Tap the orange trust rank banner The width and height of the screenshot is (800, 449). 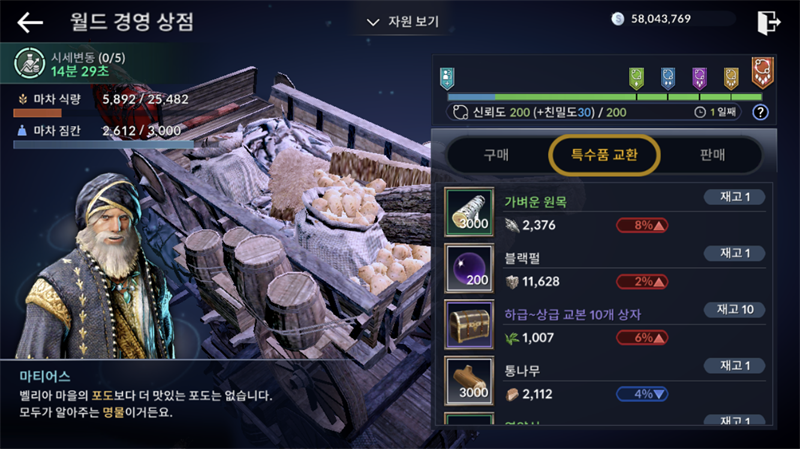point(762,72)
